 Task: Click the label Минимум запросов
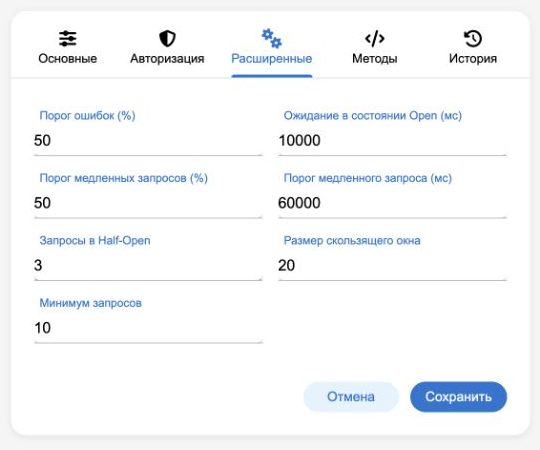click(x=91, y=303)
